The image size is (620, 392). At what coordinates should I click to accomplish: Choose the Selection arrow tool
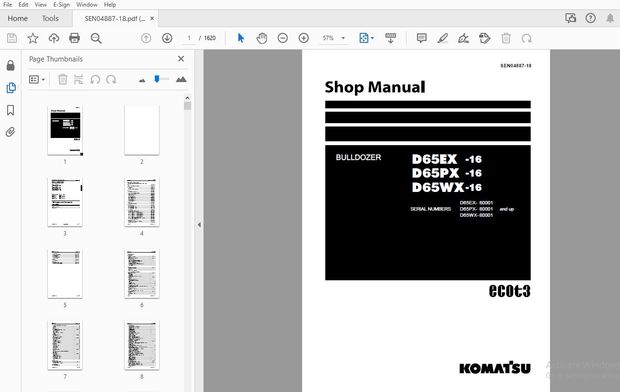[241, 38]
